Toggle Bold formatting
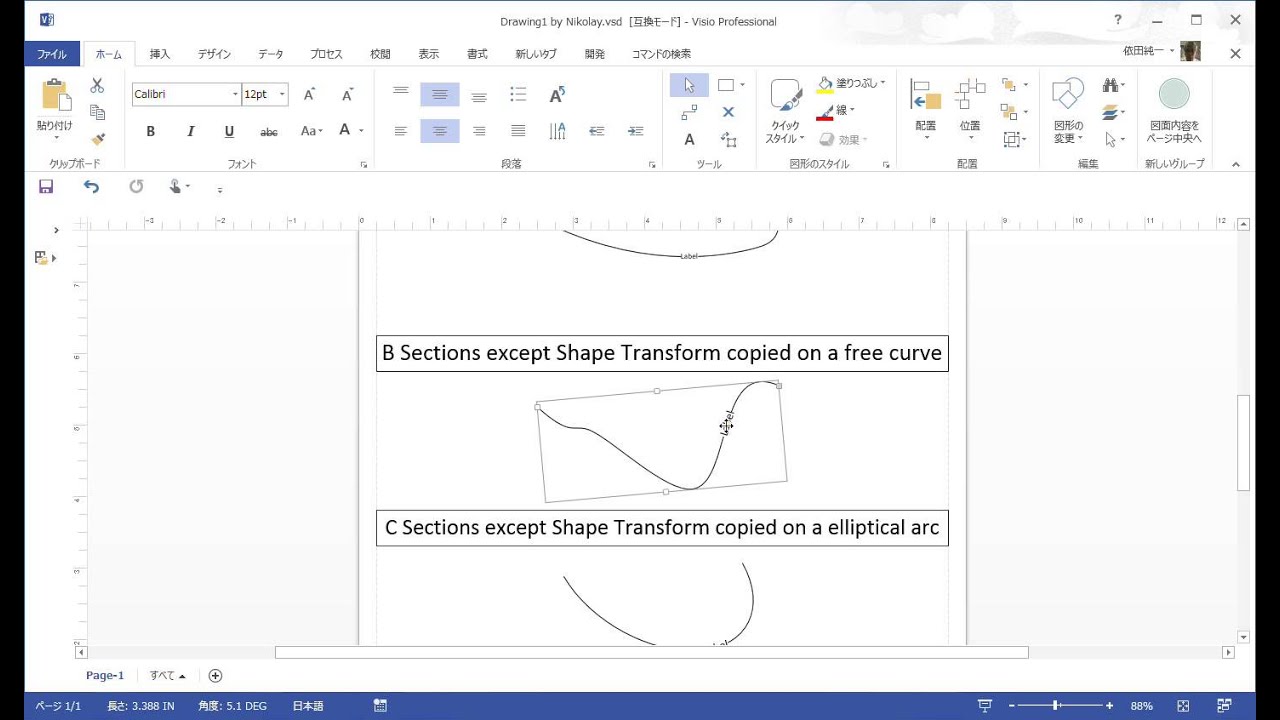 tap(150, 131)
